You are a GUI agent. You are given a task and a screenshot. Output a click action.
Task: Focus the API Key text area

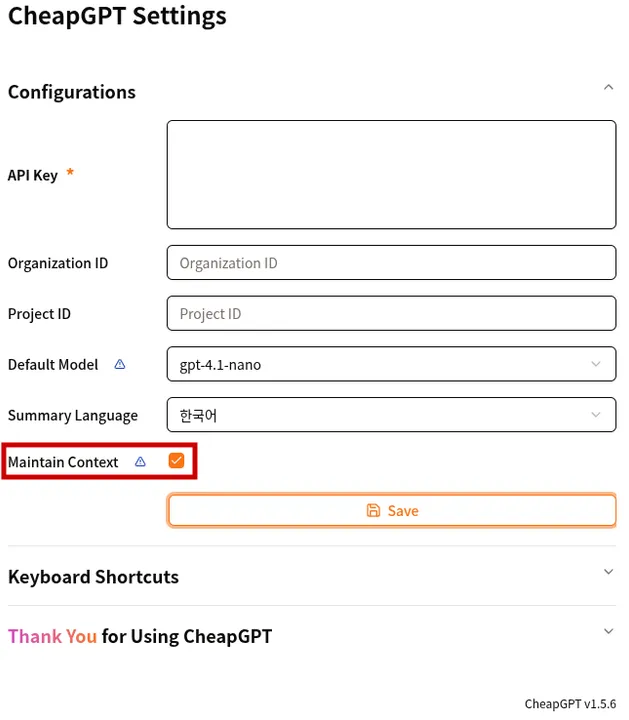click(x=391, y=175)
